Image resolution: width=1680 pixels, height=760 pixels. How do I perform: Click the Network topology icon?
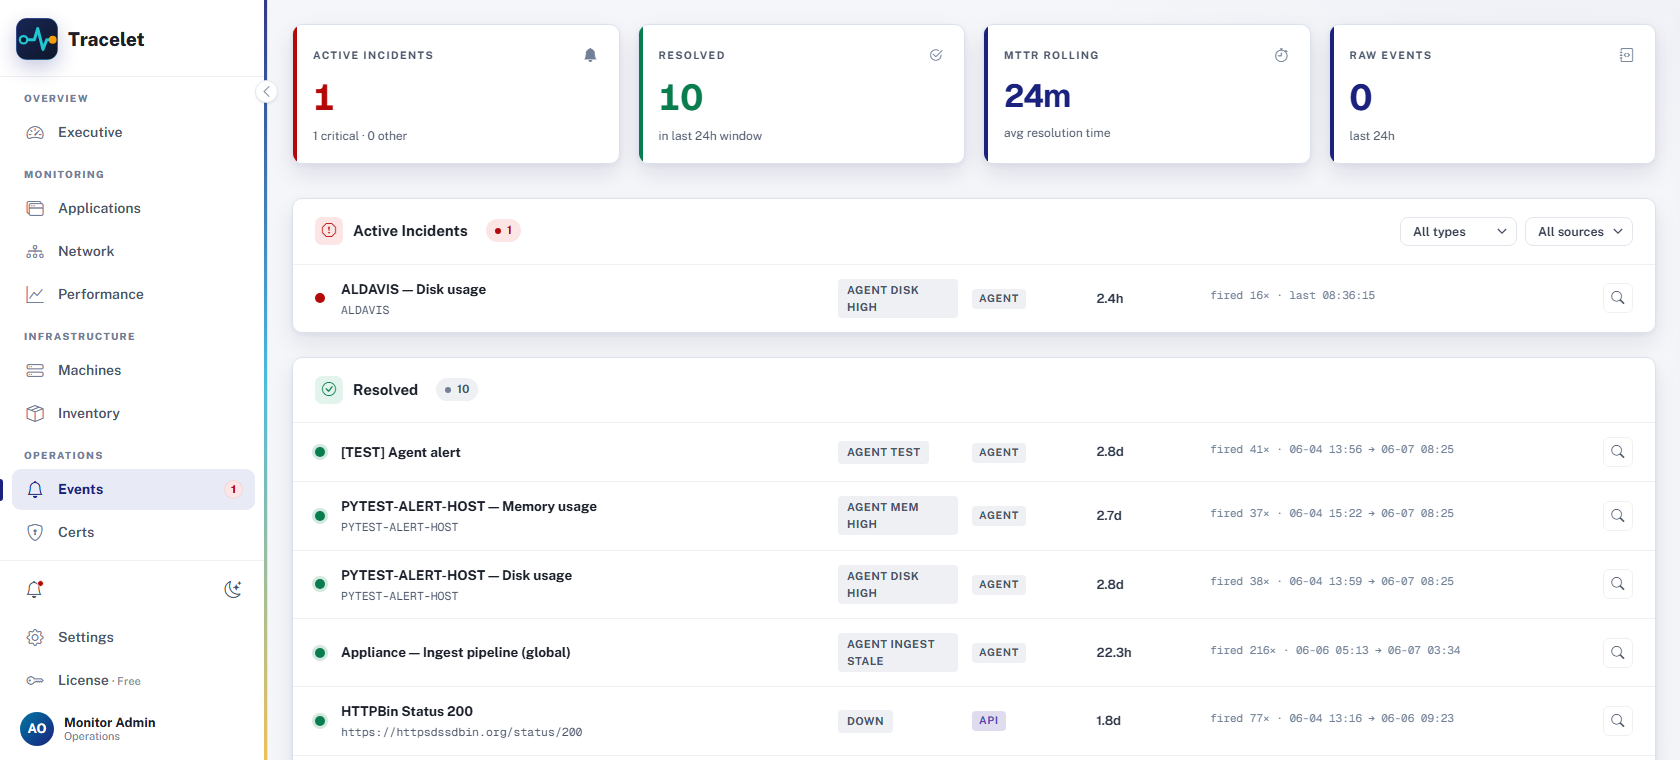click(35, 251)
